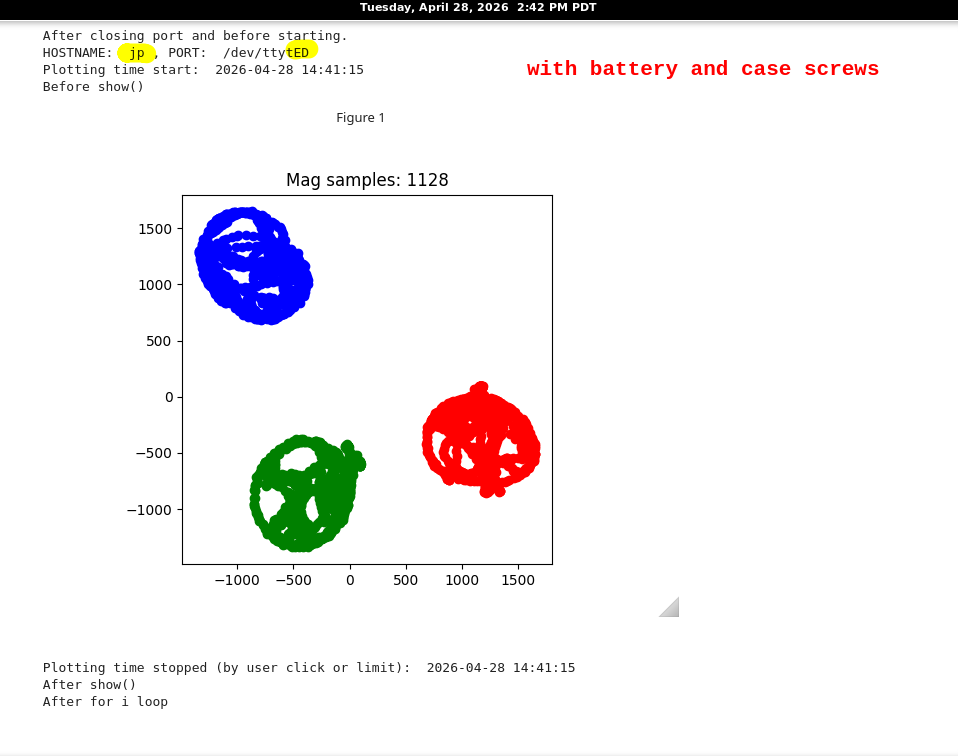Open the date and time in top bar
Viewport: 958px width, 756px height.
[x=478, y=8]
